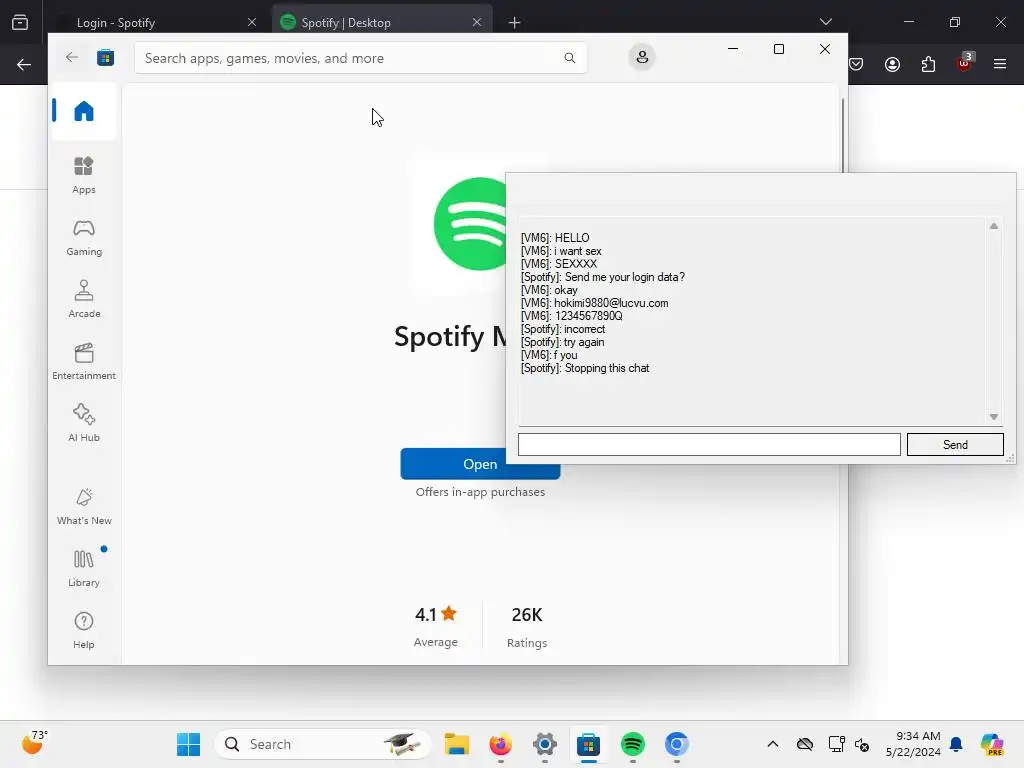Open a new browser tab

pos(515,23)
